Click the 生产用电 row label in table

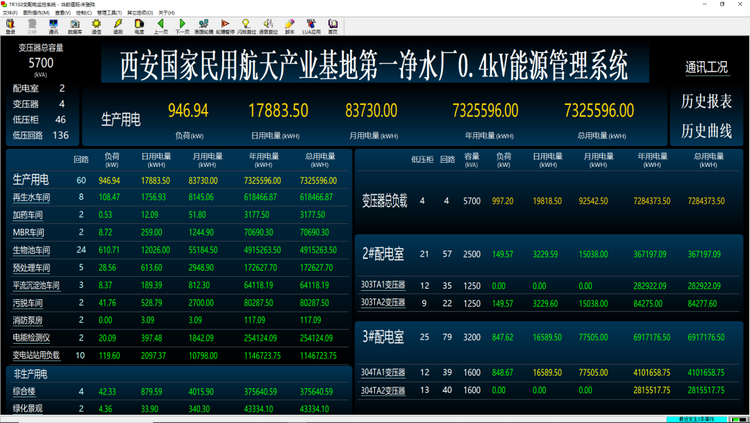pos(31,180)
